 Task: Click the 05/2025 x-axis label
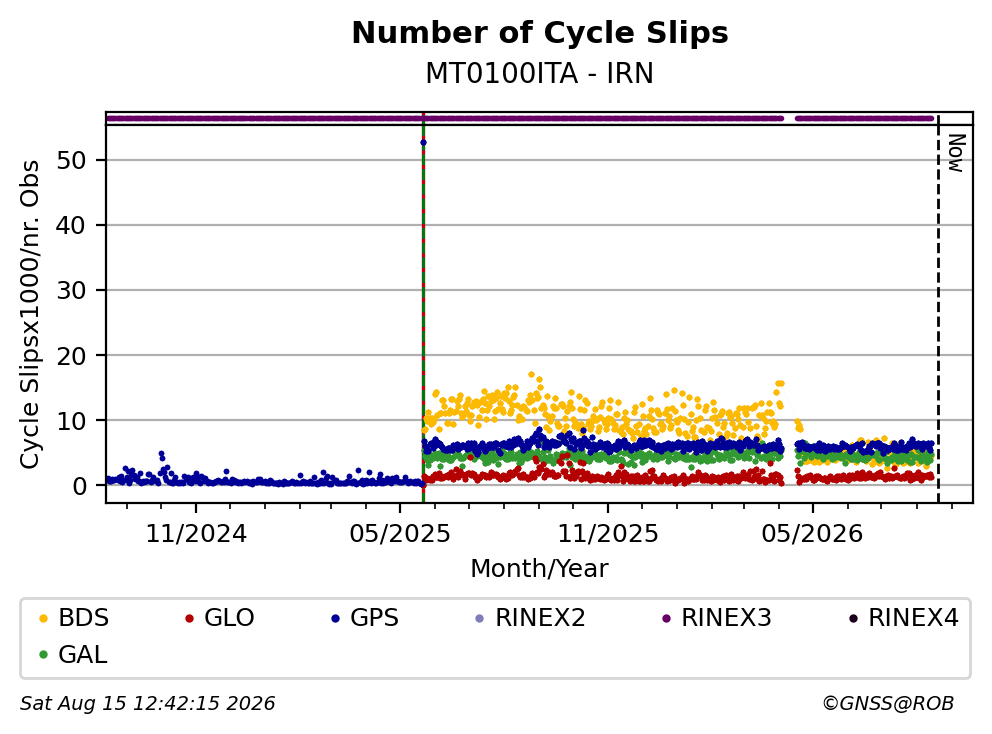400,534
